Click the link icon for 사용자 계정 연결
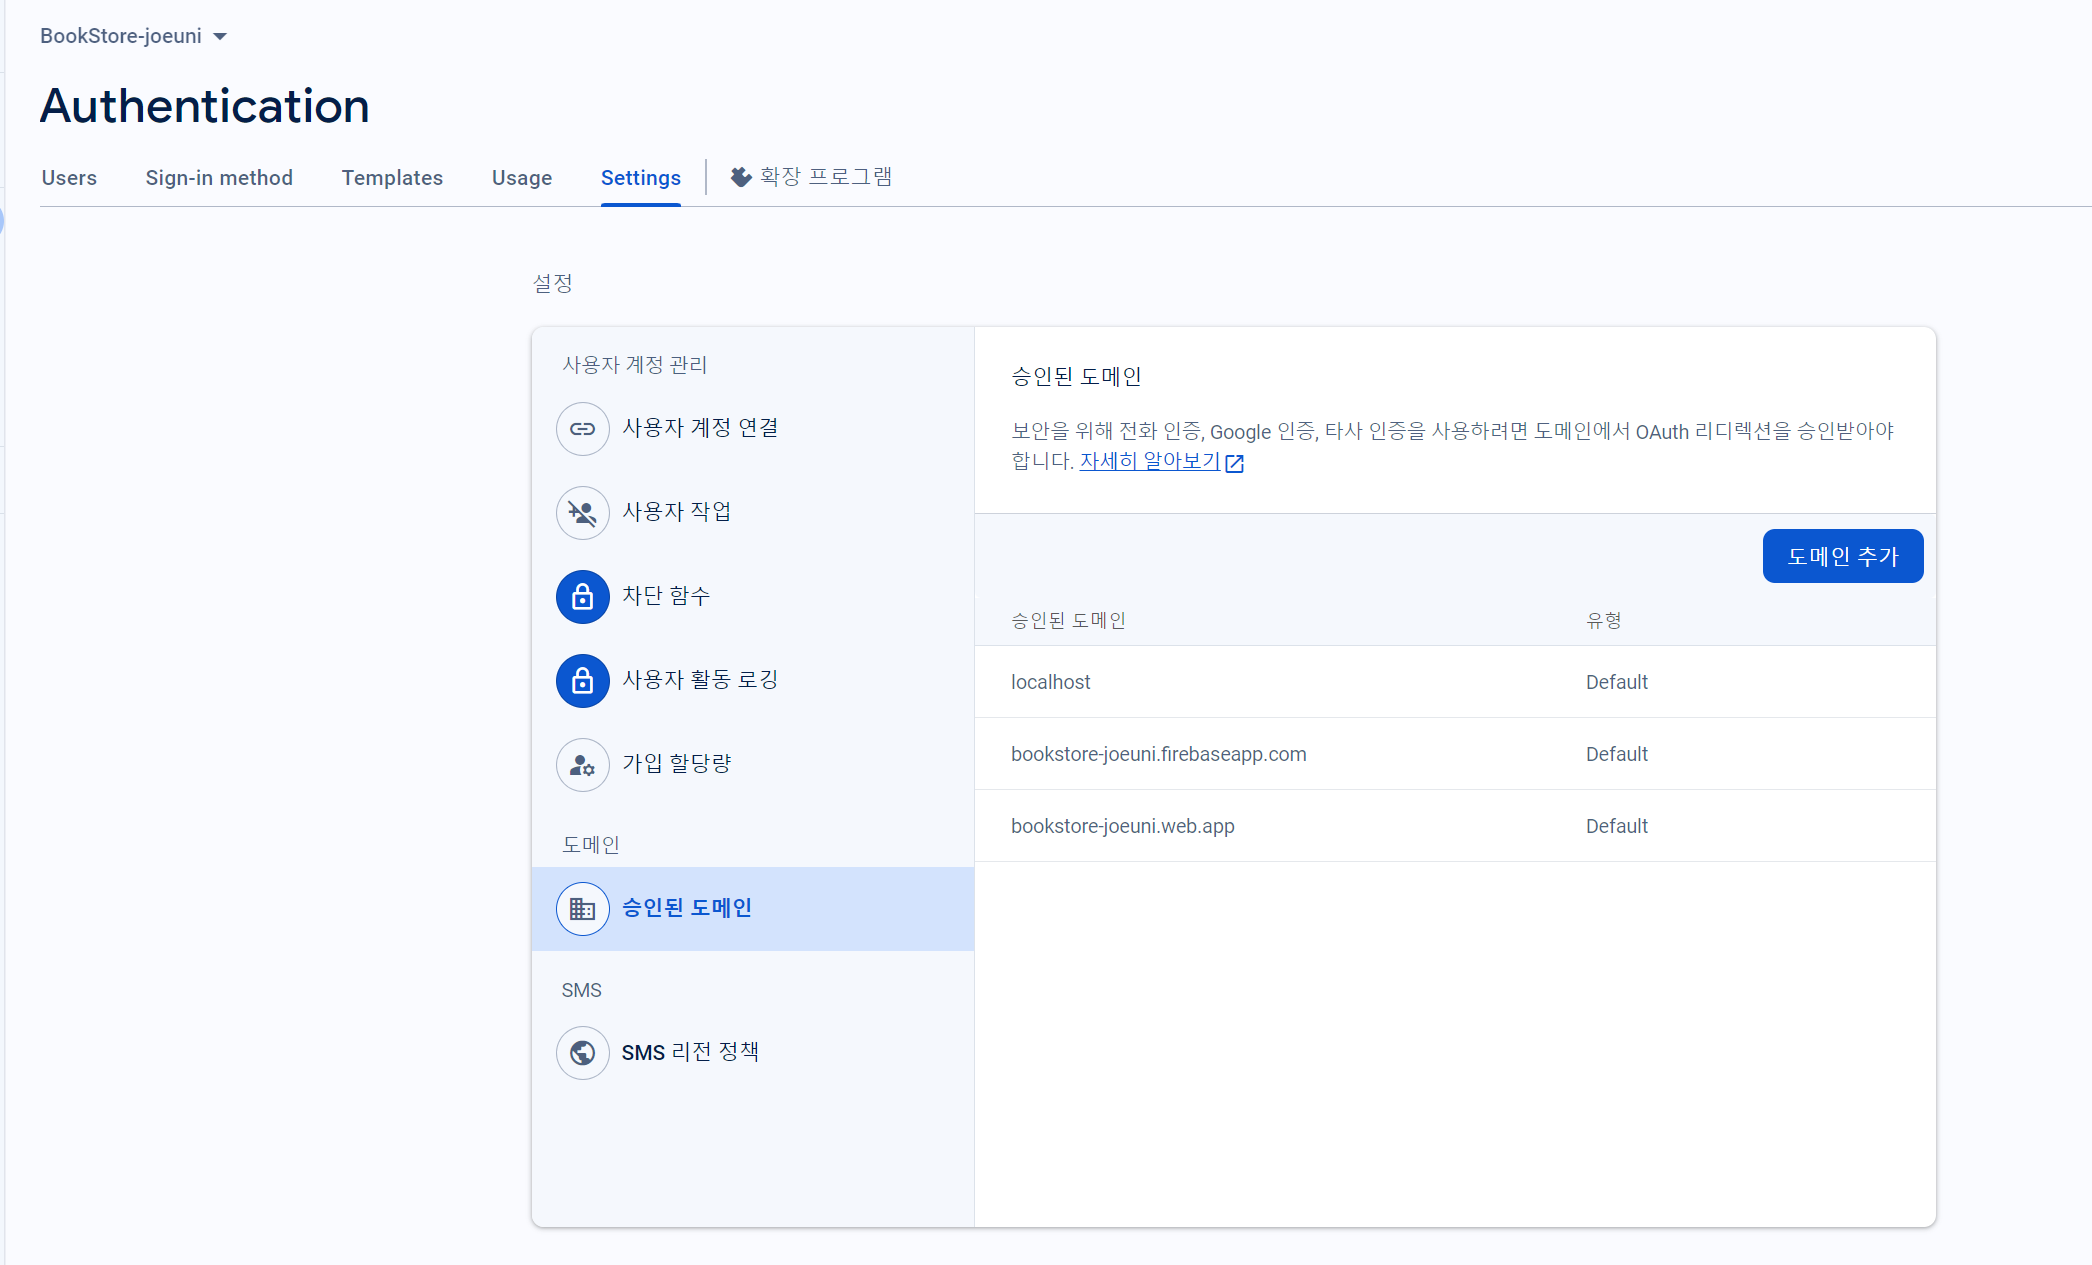 (x=582, y=429)
